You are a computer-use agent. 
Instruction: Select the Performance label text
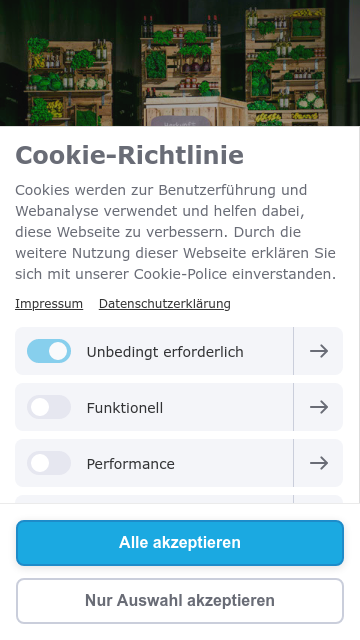click(131, 464)
